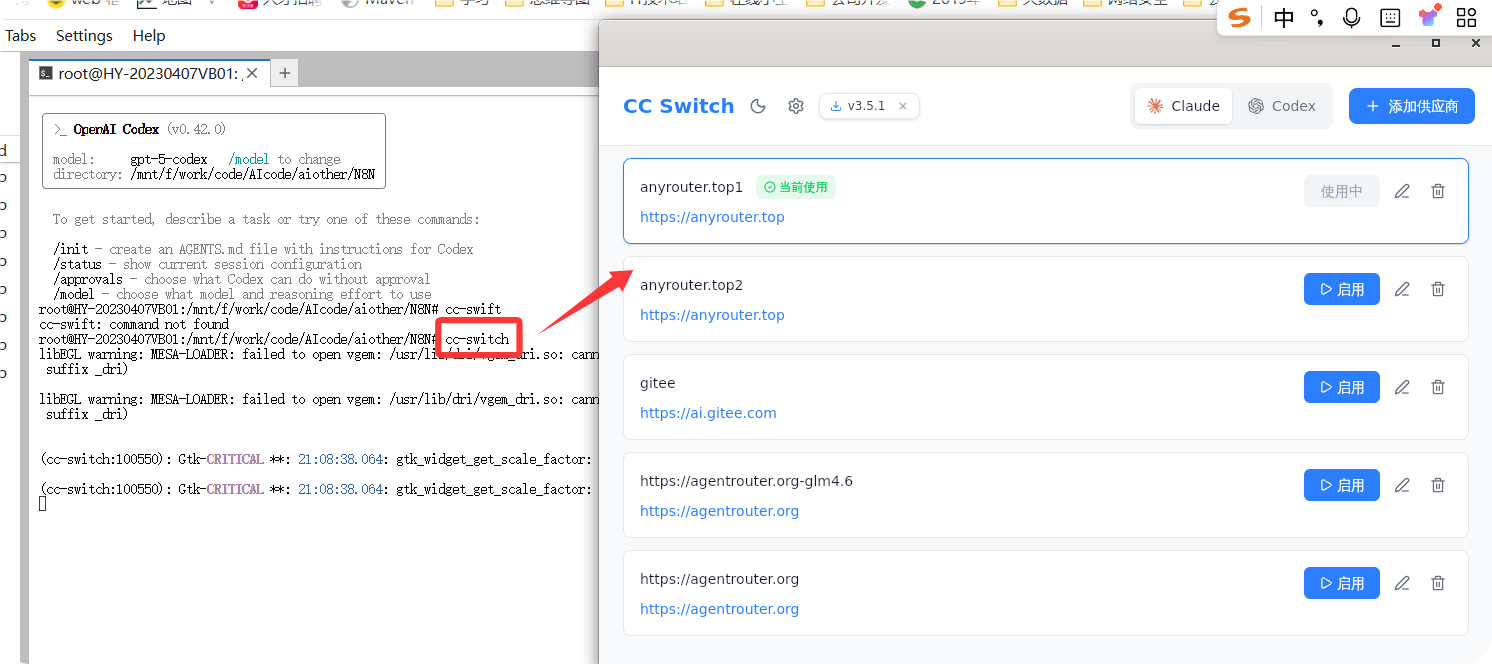Switch to the Codex app tab
1492x664 pixels.
[1282, 106]
